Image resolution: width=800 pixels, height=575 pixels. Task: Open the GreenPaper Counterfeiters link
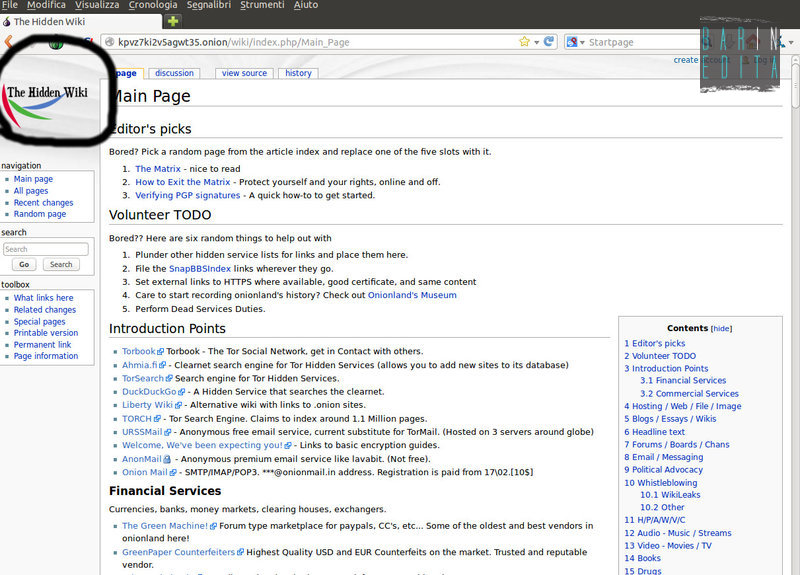point(178,553)
